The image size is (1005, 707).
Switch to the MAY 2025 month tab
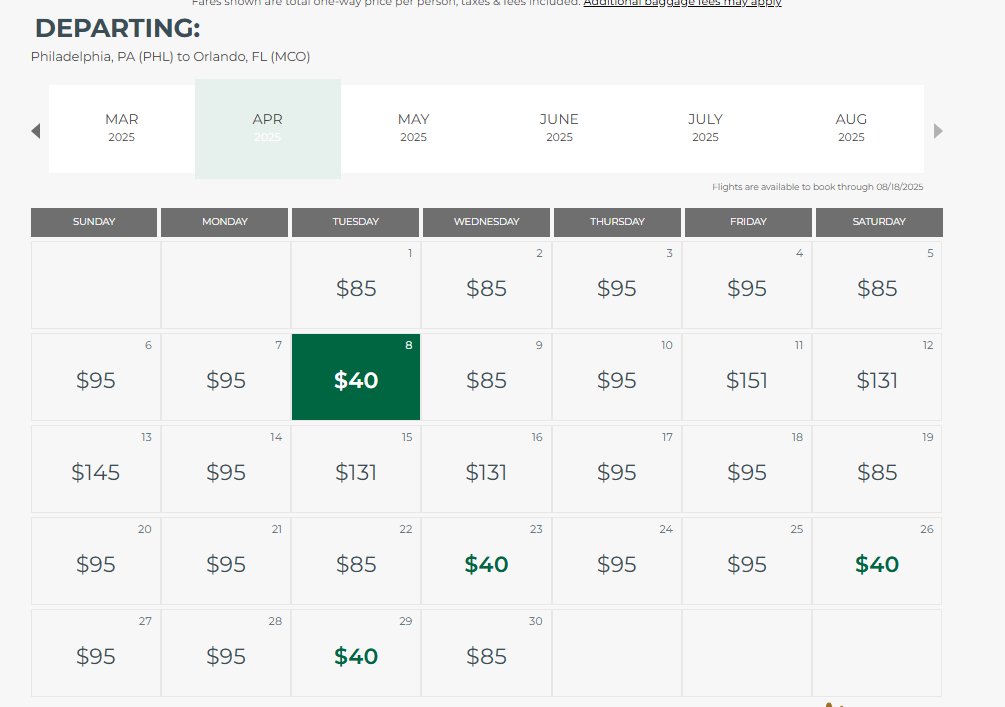pyautogui.click(x=413, y=128)
